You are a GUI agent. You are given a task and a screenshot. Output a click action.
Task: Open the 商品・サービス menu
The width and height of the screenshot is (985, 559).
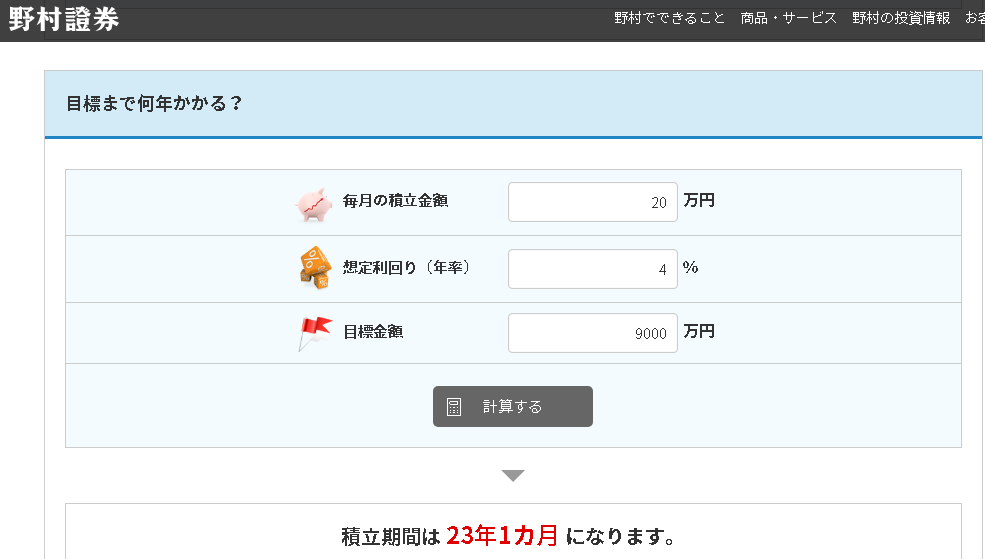point(788,19)
